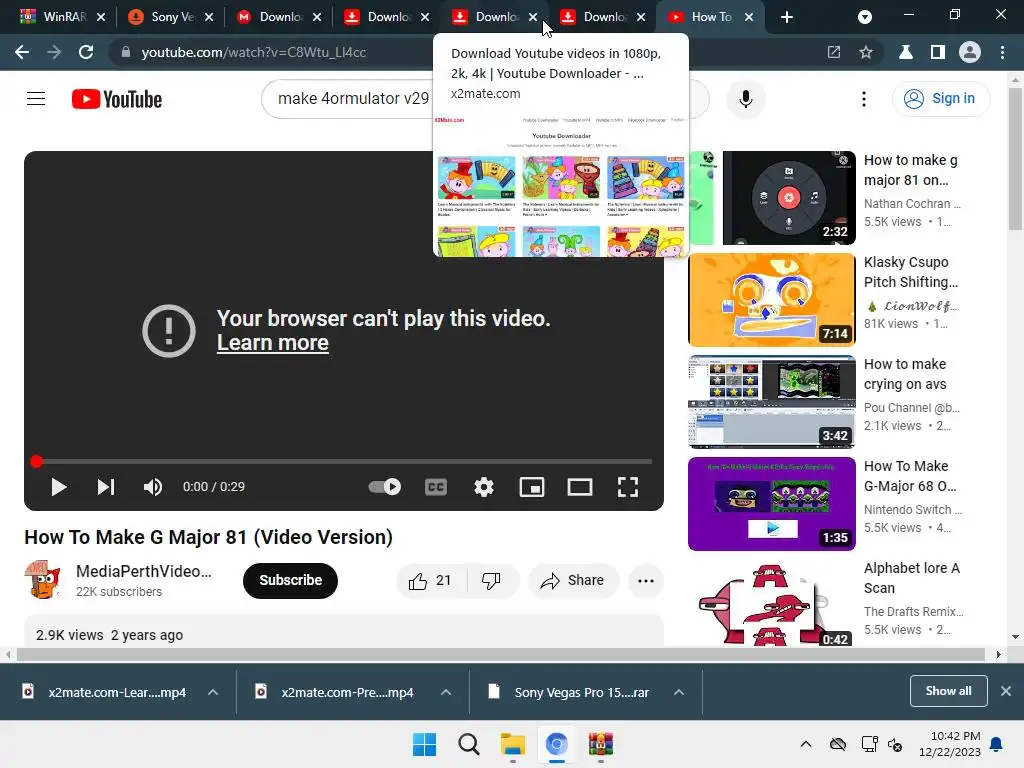Open File Explorer from the taskbar
The width and height of the screenshot is (1024, 768).
(513, 744)
